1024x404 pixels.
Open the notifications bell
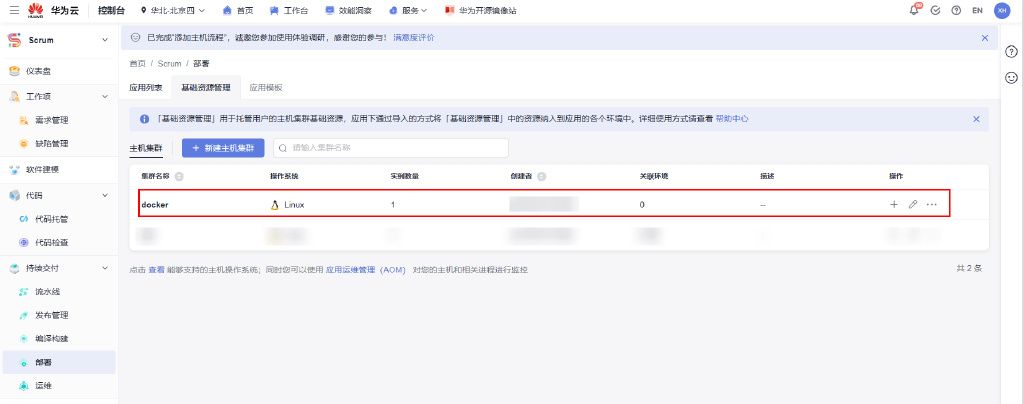914,10
